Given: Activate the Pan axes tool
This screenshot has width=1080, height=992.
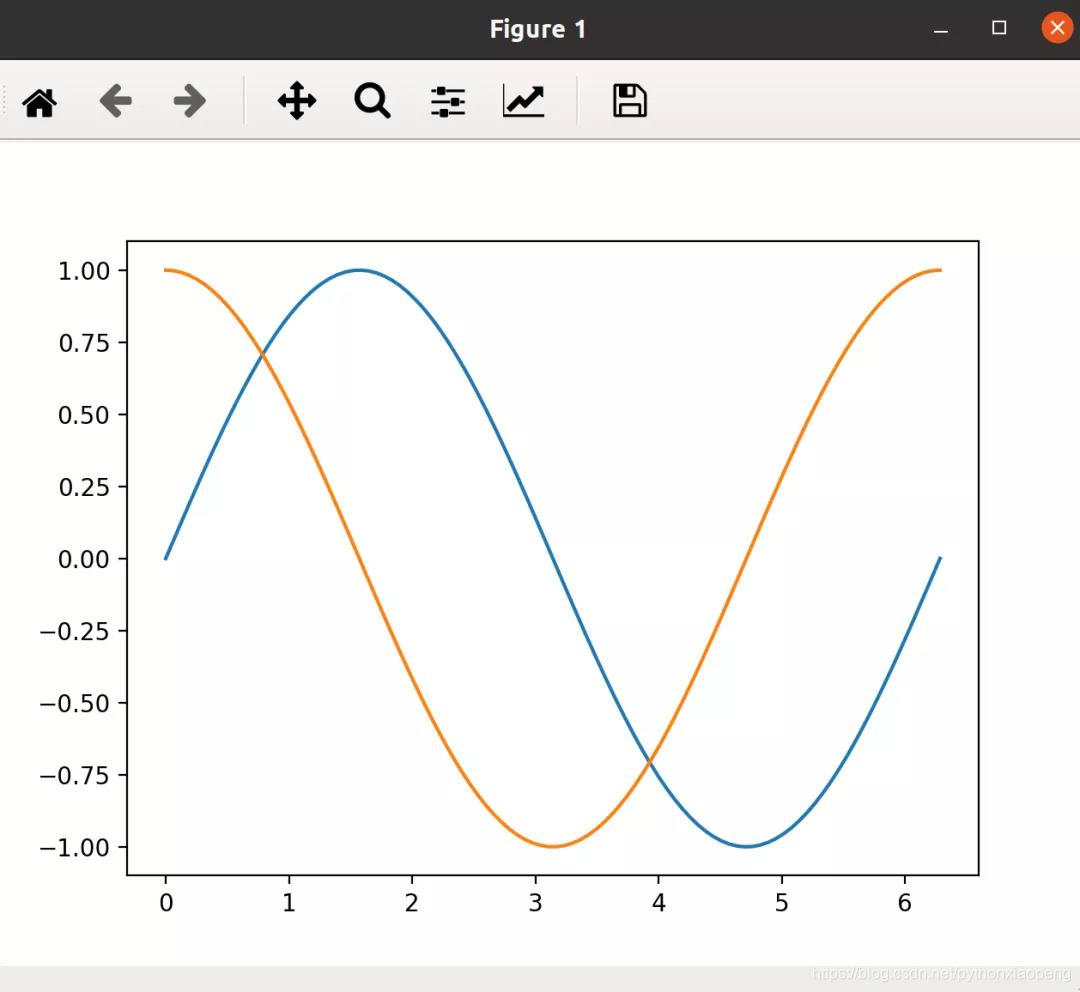Looking at the screenshot, I should (x=297, y=101).
